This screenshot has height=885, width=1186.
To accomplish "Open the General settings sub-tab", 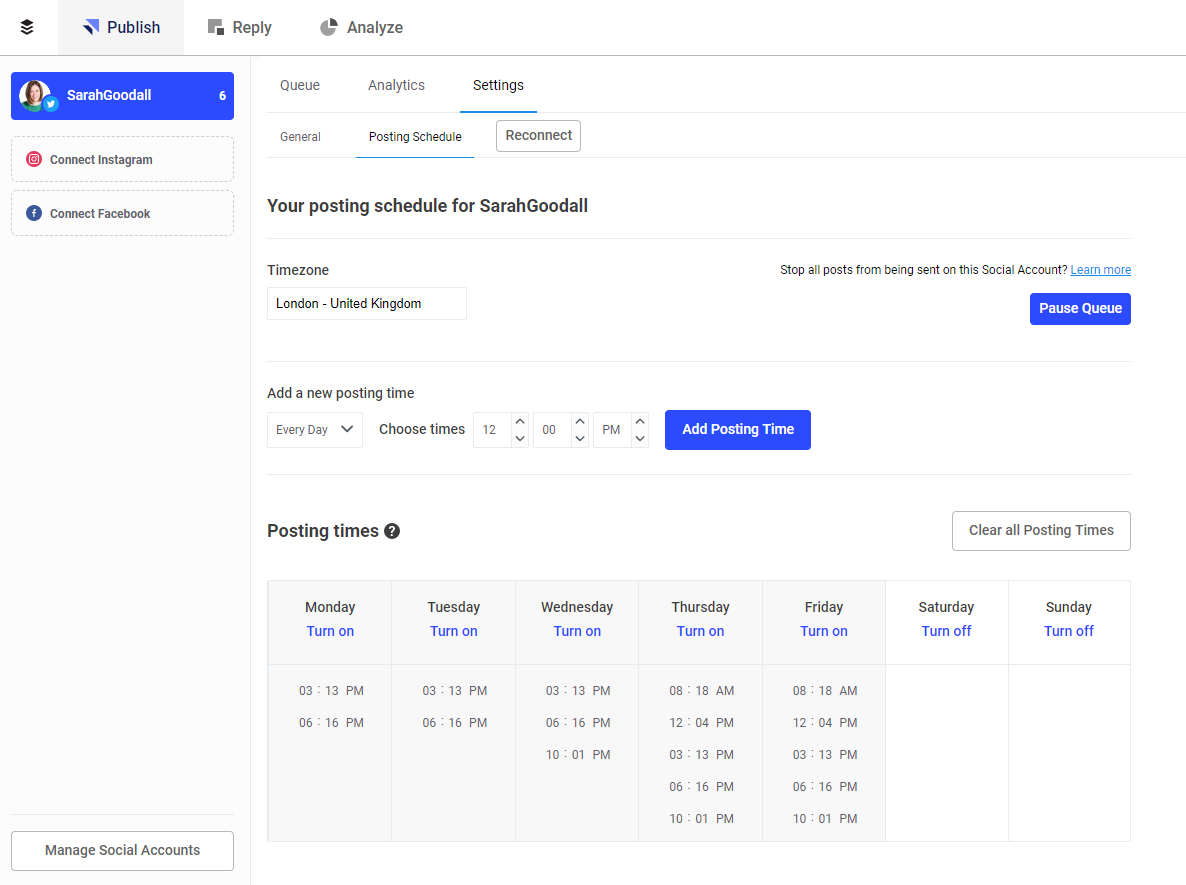I will tap(300, 136).
